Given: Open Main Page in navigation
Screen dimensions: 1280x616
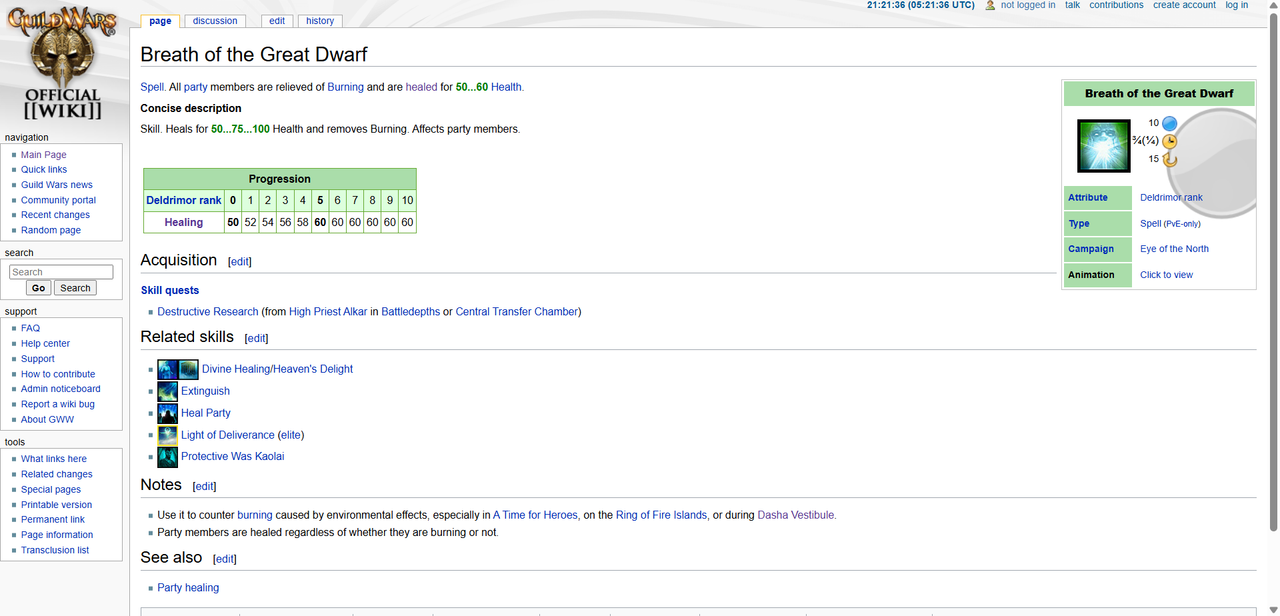Looking at the screenshot, I should pyautogui.click(x=44, y=155).
